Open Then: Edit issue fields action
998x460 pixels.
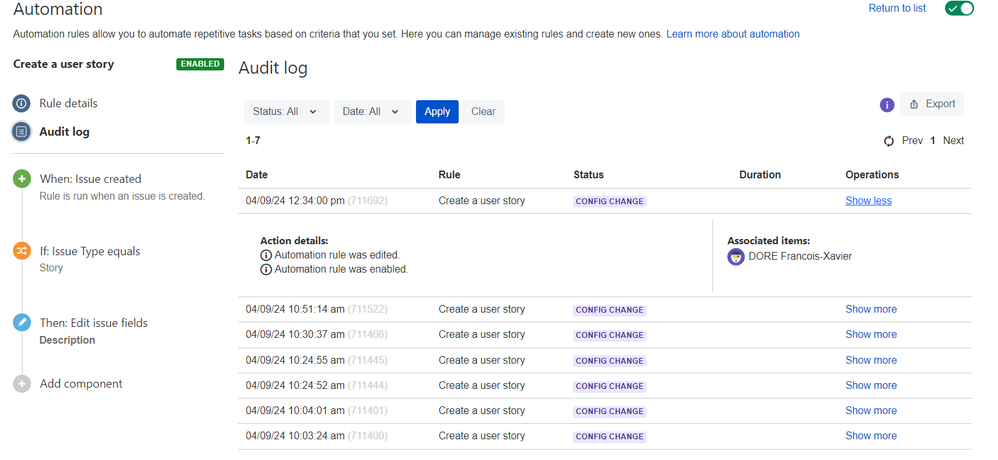point(94,323)
